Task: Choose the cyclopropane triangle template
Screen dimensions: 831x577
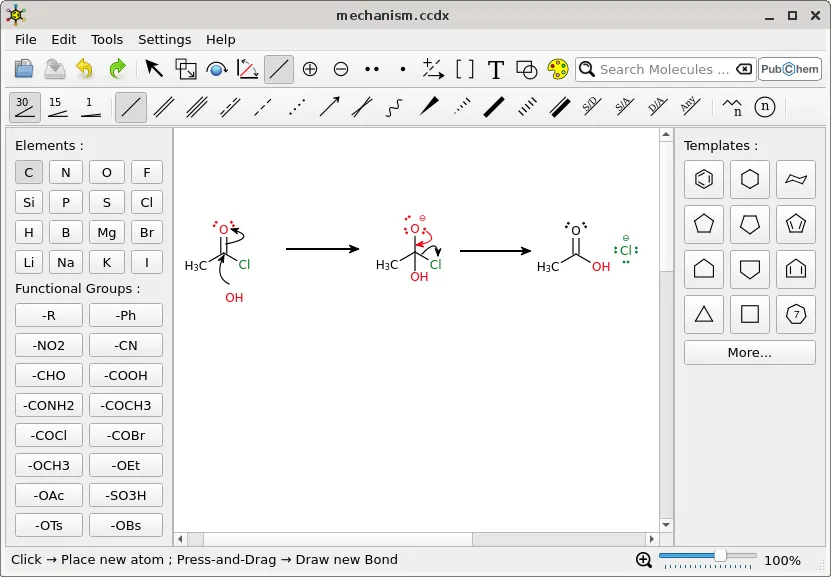Action: click(704, 315)
